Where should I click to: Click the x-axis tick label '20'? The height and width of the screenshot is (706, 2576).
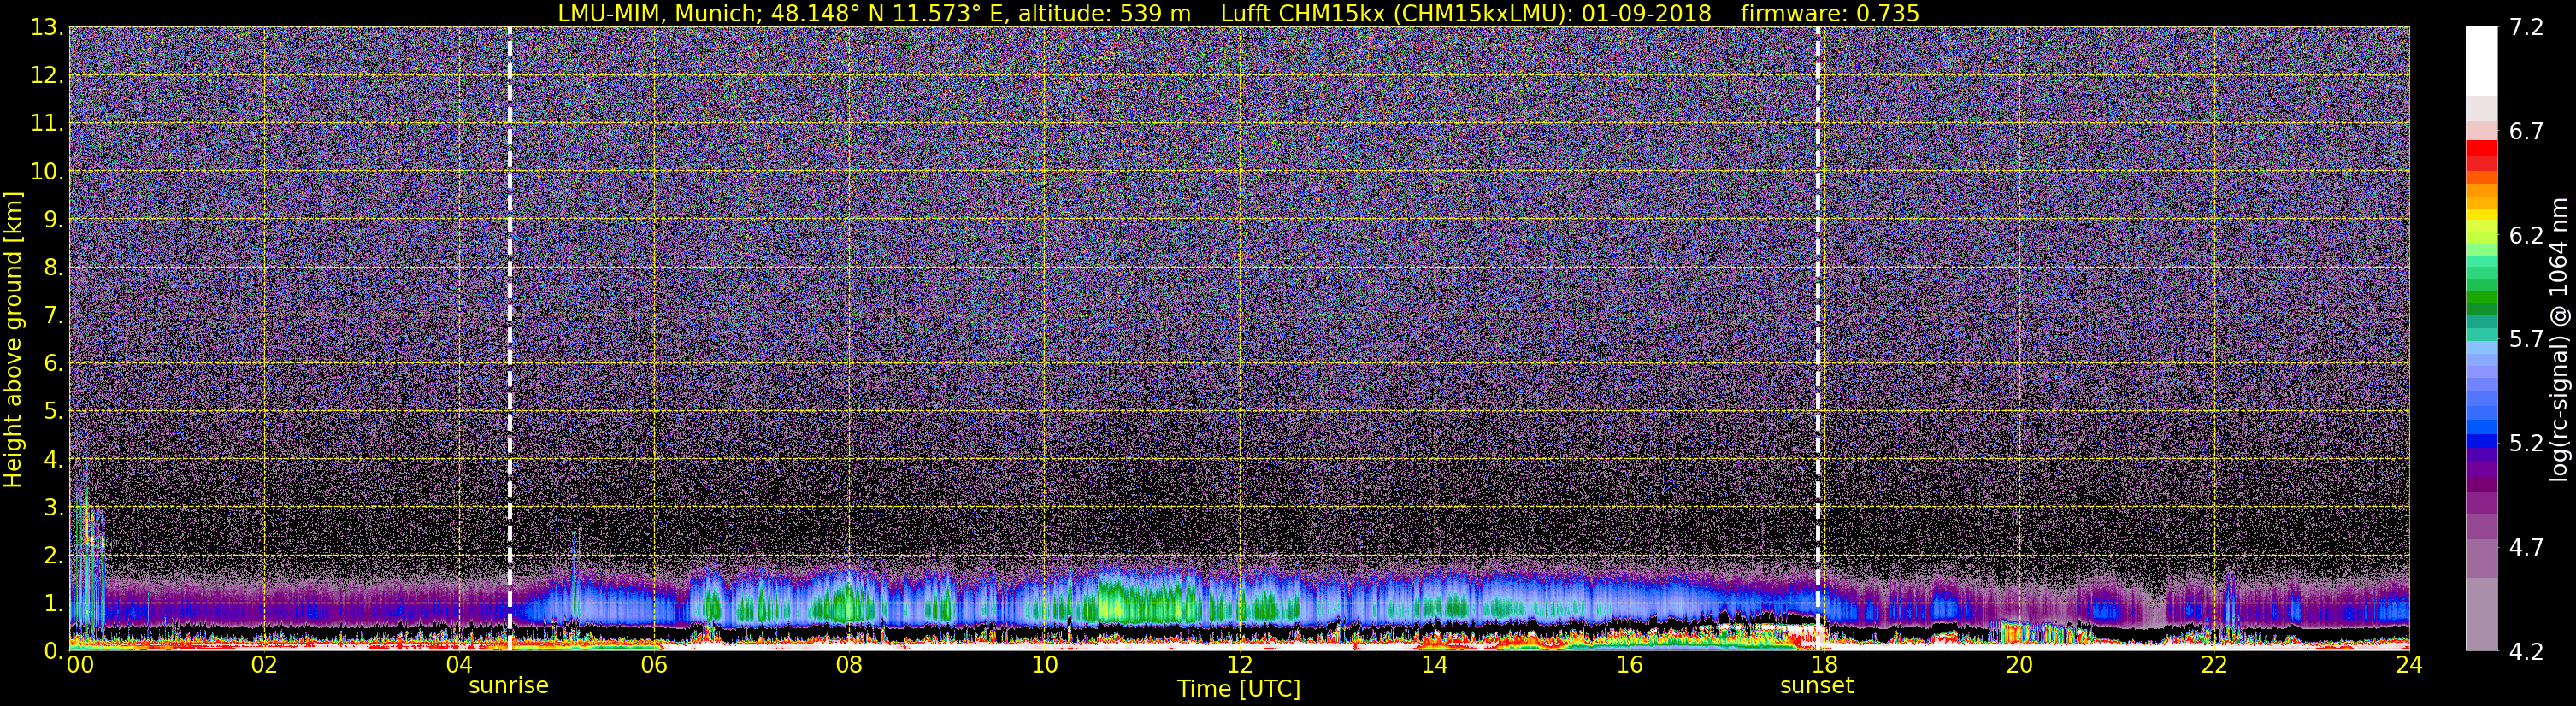pos(2019,666)
